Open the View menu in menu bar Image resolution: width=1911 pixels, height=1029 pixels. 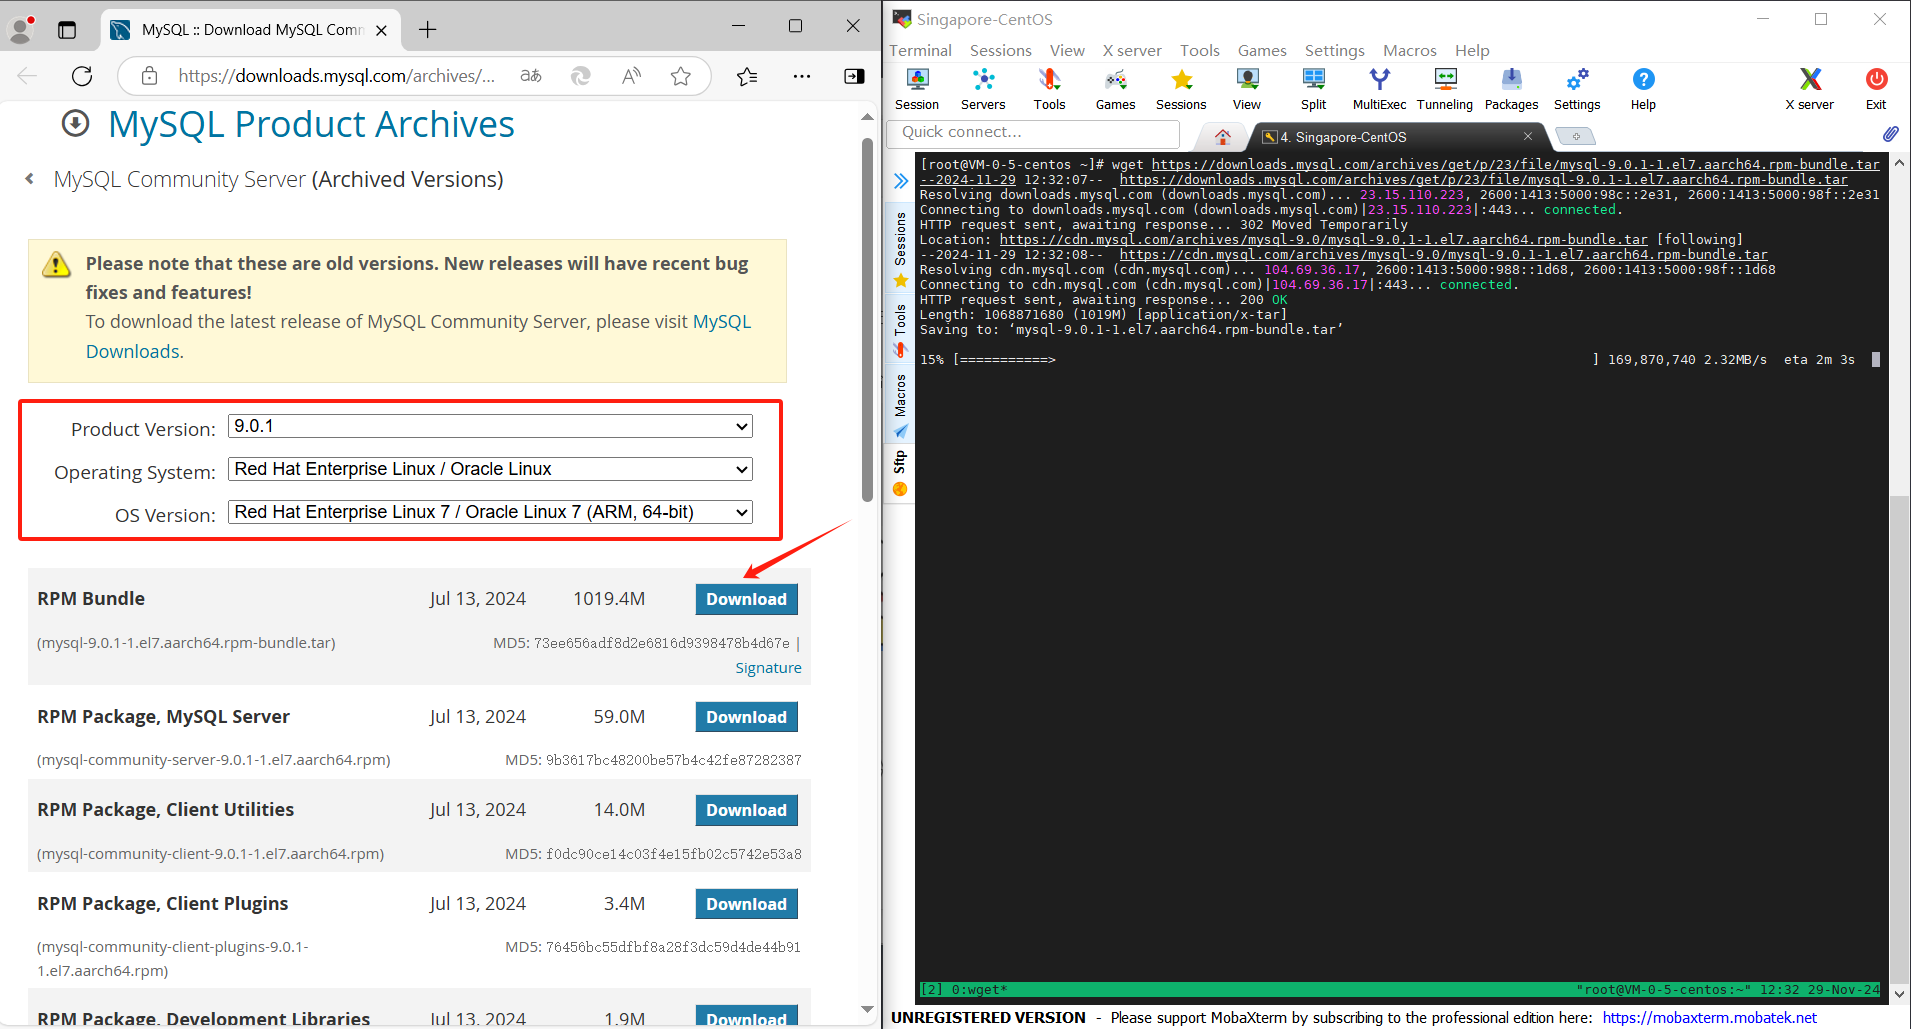click(1067, 50)
